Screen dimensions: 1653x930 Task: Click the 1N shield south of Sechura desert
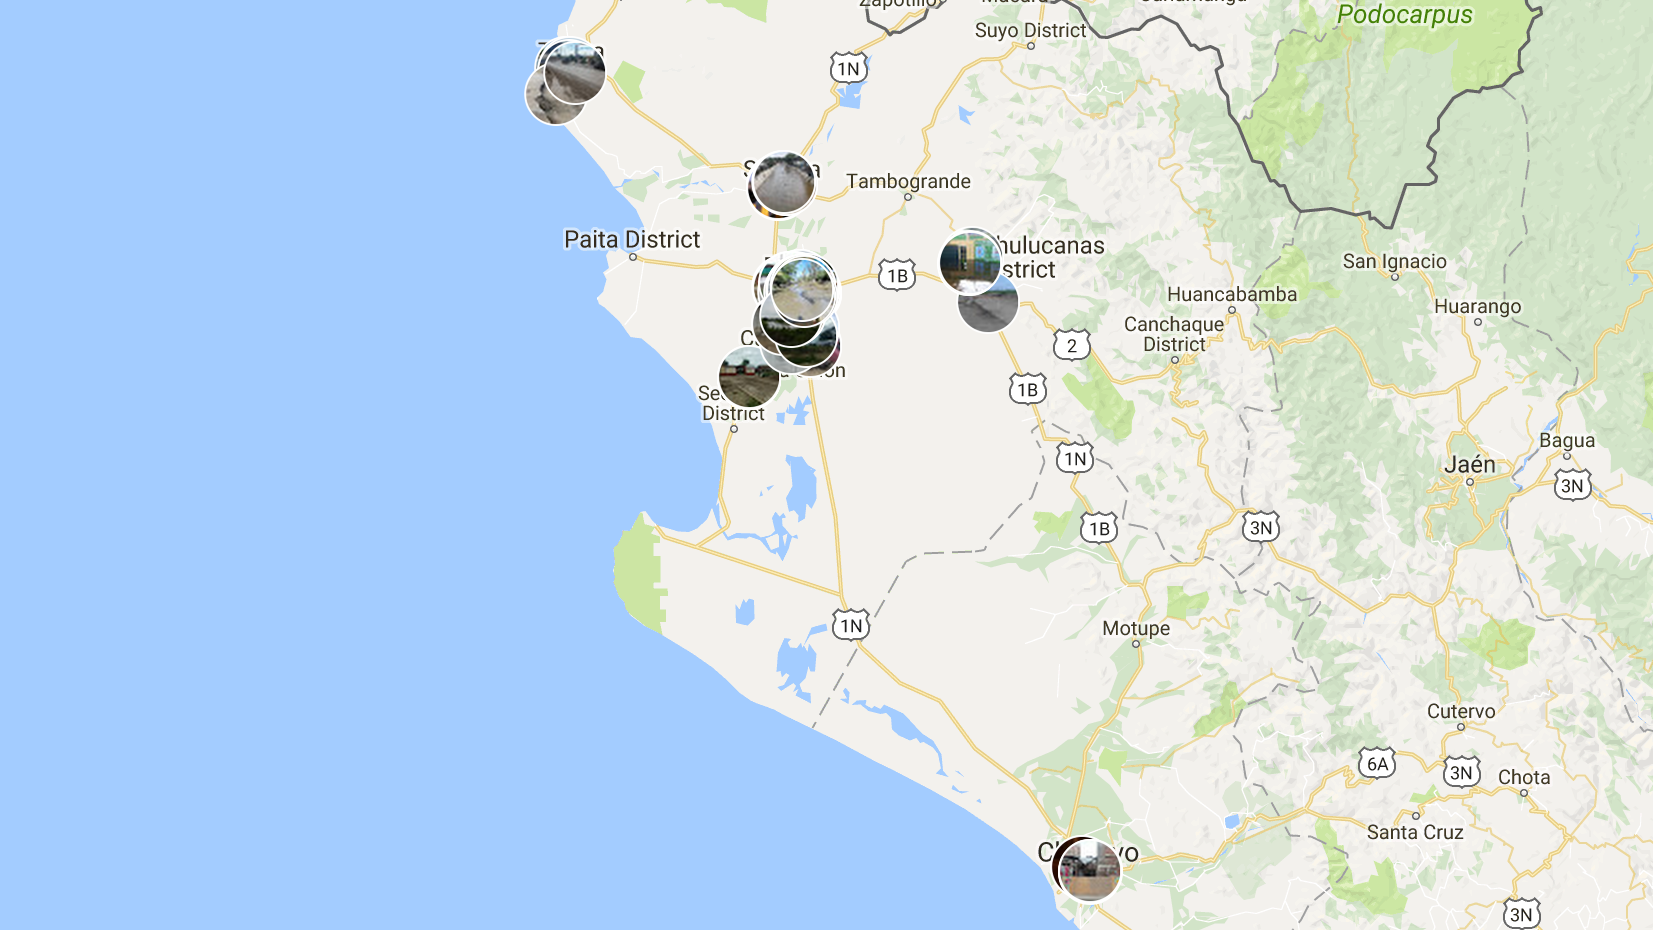[851, 626]
